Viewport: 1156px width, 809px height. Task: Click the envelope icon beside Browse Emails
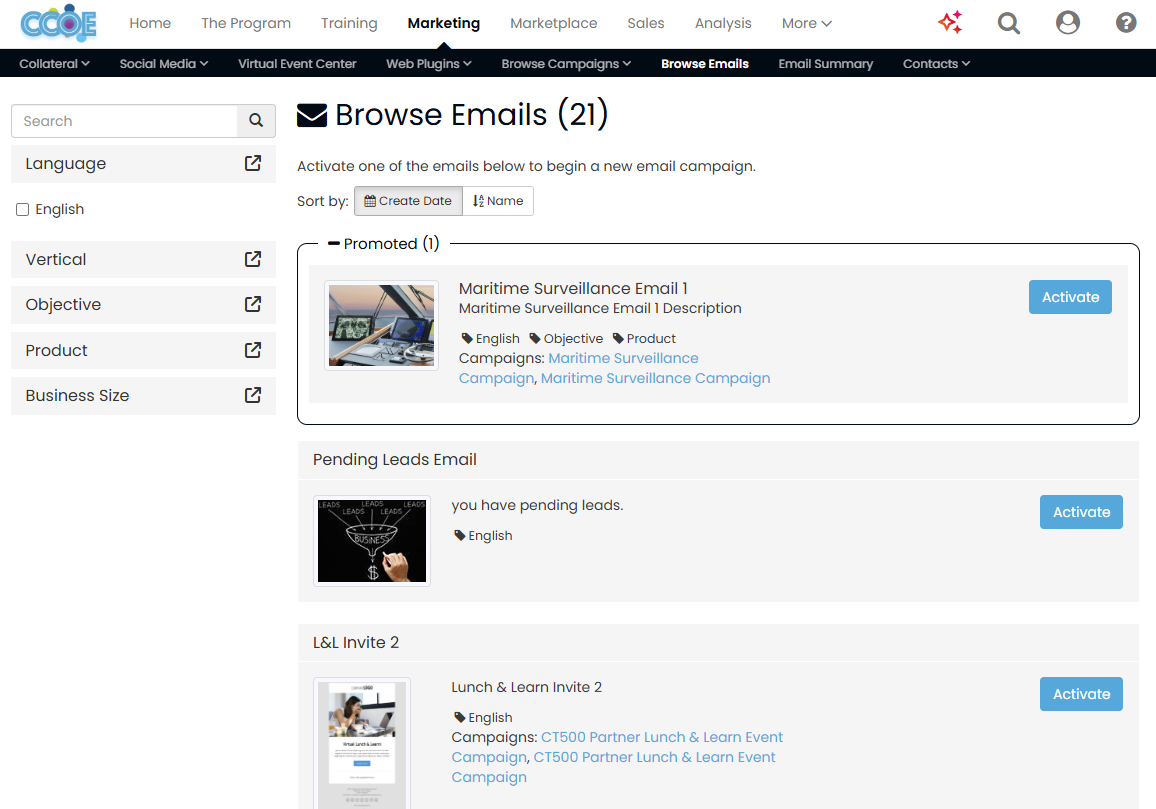point(312,115)
